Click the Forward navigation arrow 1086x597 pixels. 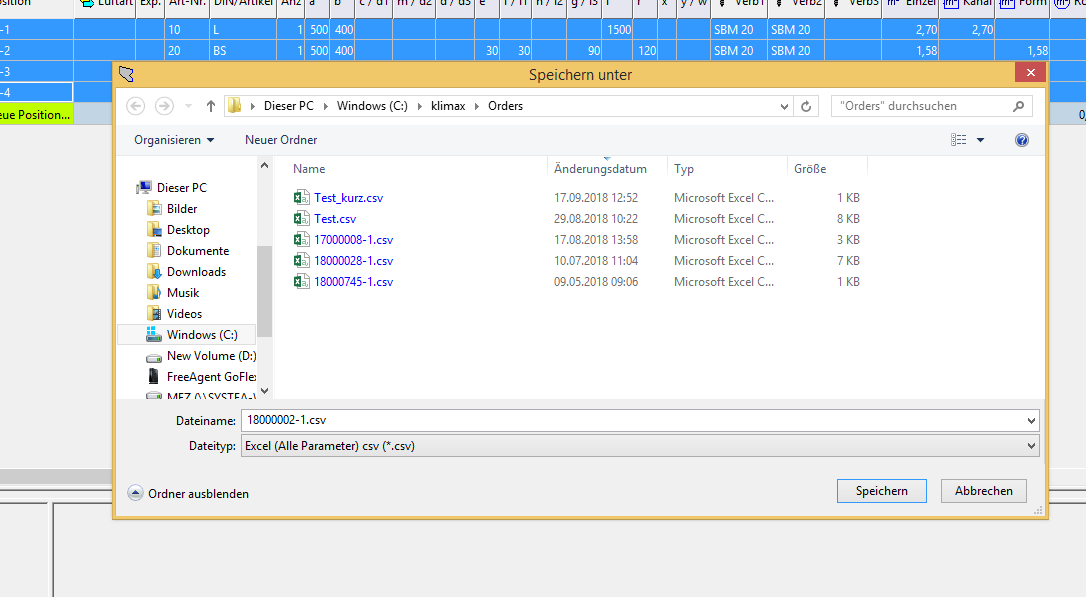click(164, 106)
